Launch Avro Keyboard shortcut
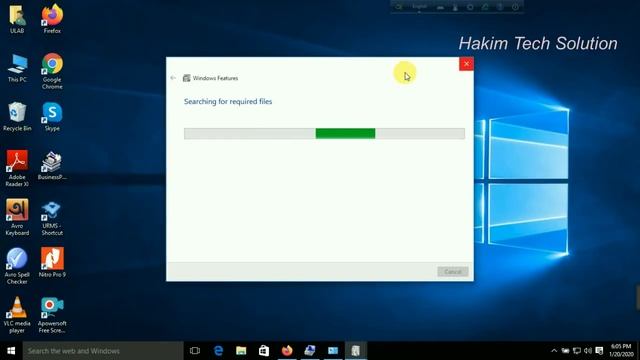Image resolution: width=640 pixels, height=360 pixels. pos(17,217)
